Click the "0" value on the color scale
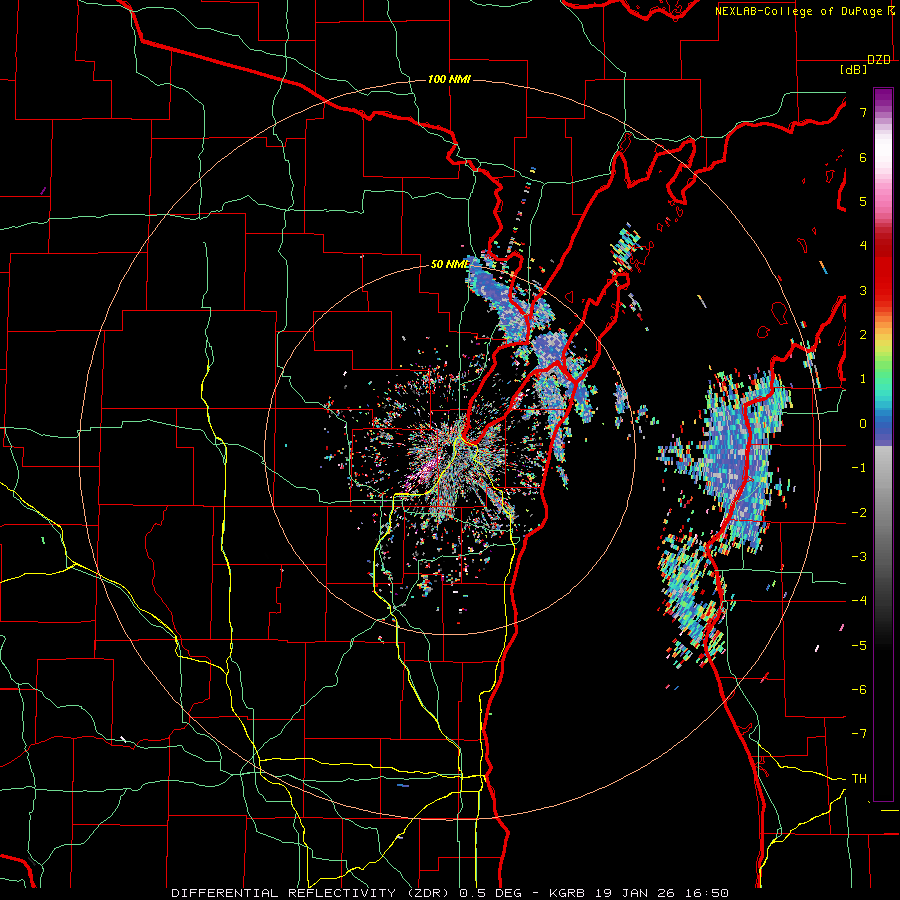 click(x=863, y=424)
